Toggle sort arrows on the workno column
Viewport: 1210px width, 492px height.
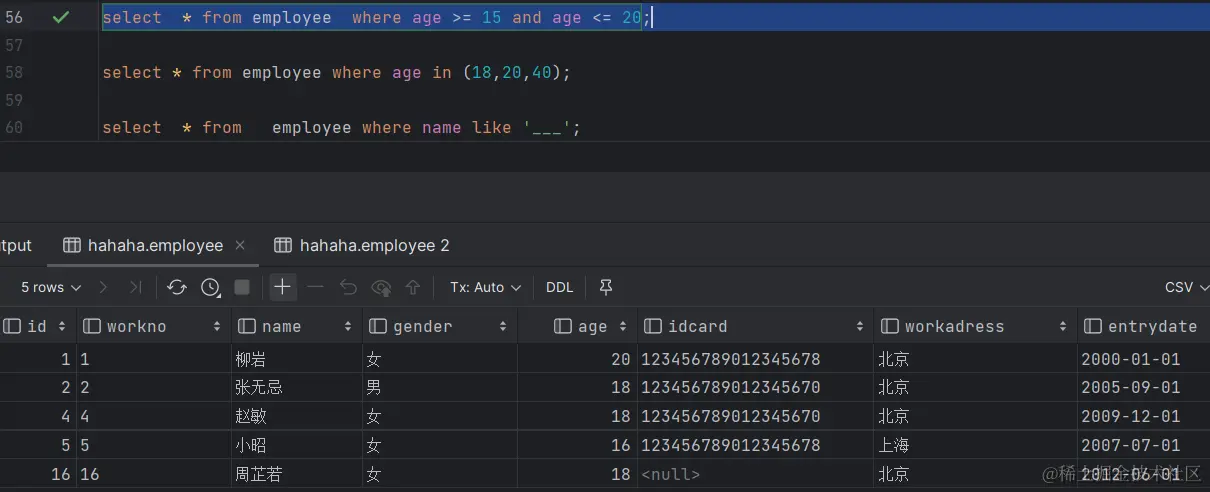pyautogui.click(x=217, y=326)
